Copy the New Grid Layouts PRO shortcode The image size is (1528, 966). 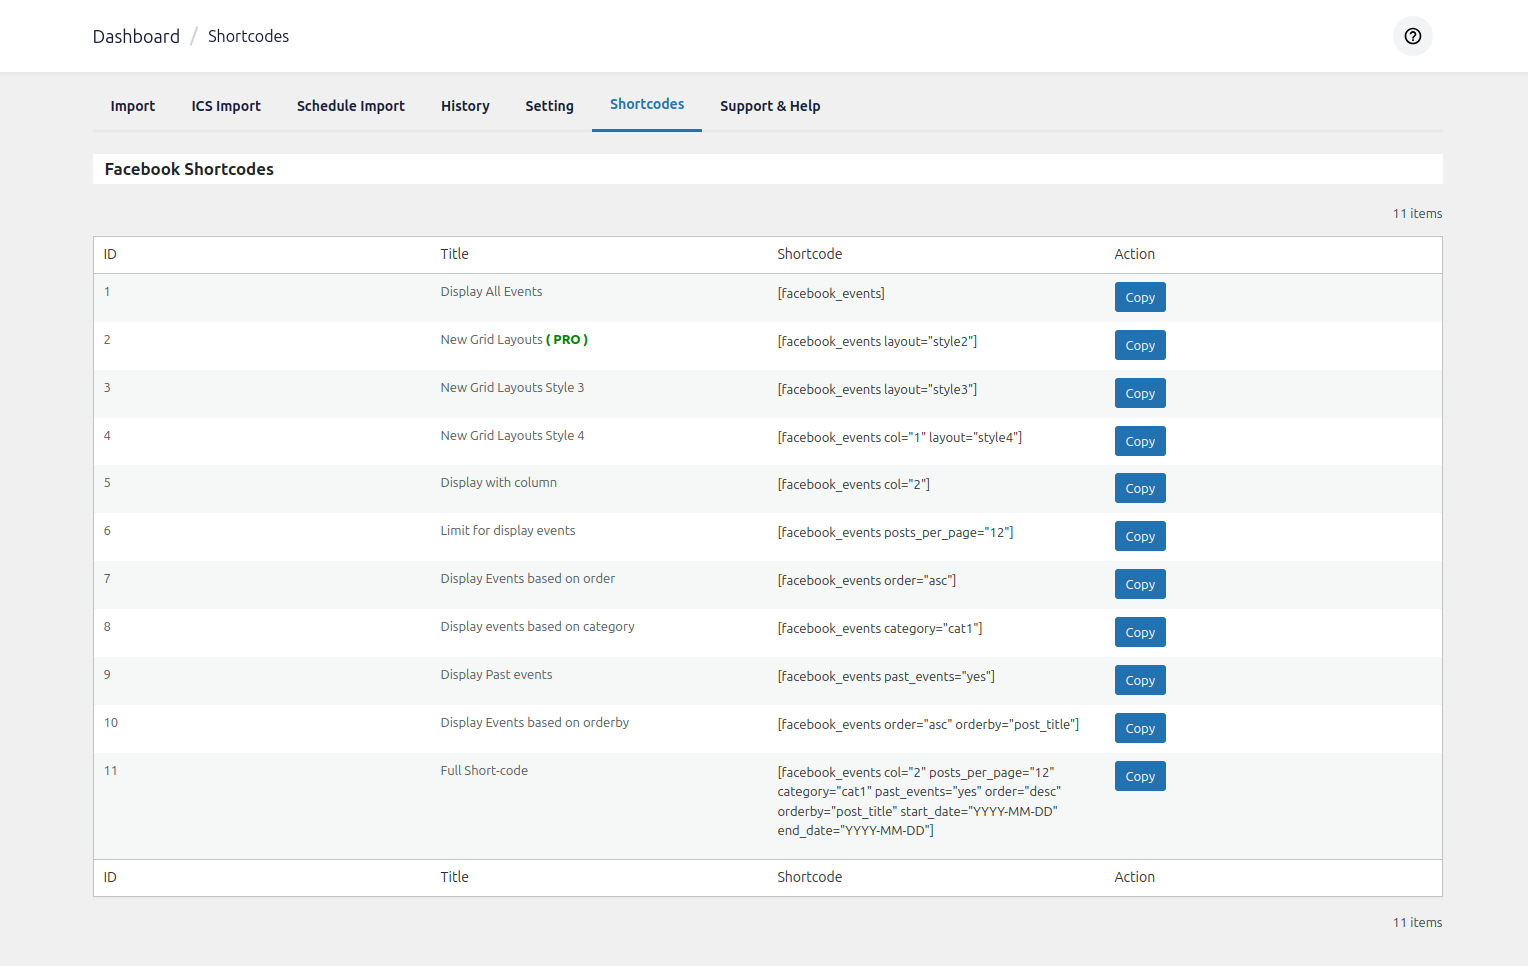pyautogui.click(x=1140, y=345)
